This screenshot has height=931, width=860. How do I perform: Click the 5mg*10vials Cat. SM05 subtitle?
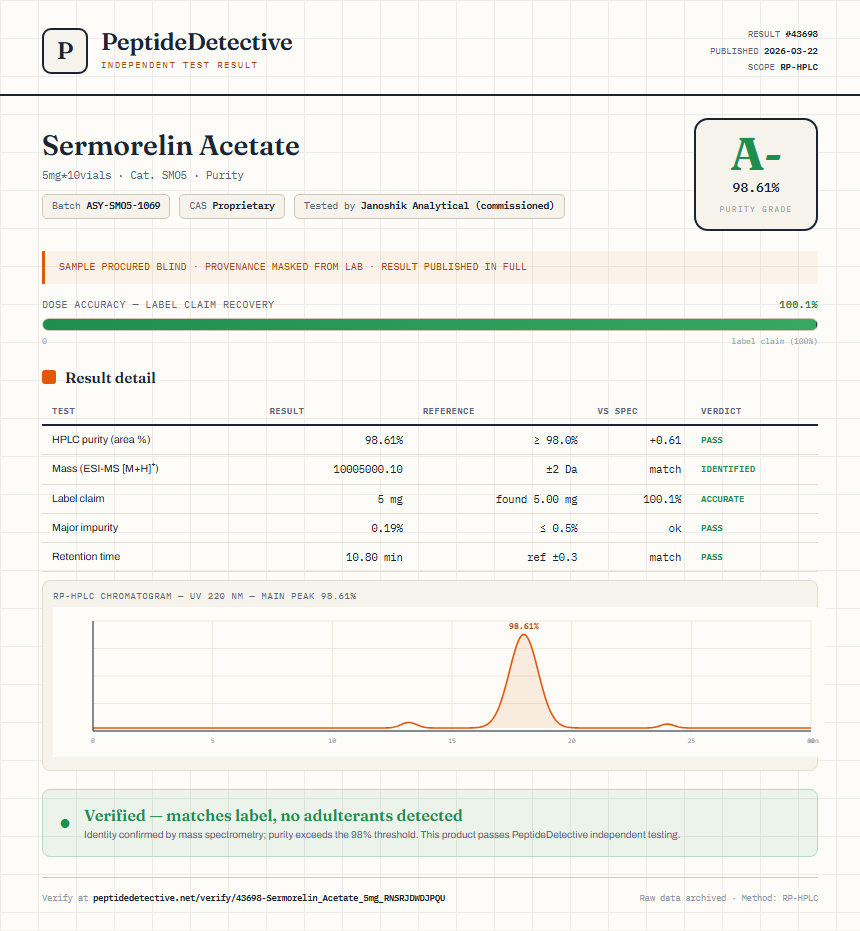[x=143, y=175]
